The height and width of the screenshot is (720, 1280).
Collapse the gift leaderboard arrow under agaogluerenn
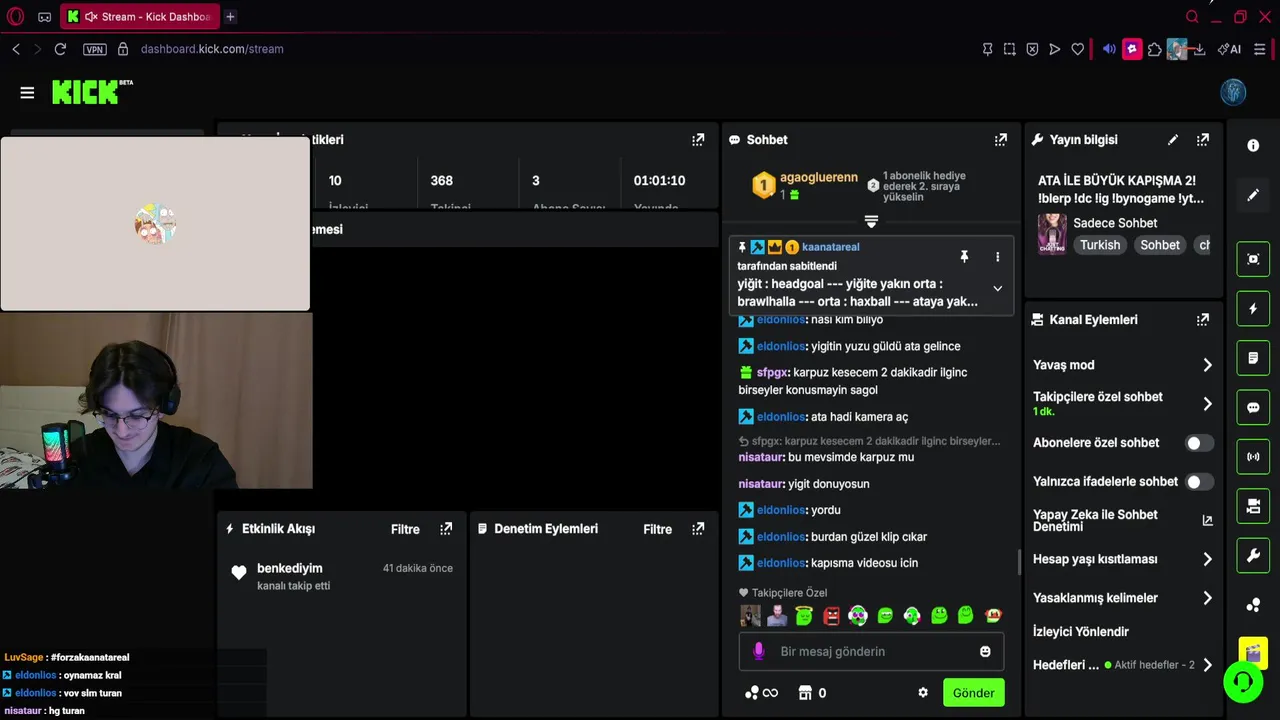coord(871,221)
